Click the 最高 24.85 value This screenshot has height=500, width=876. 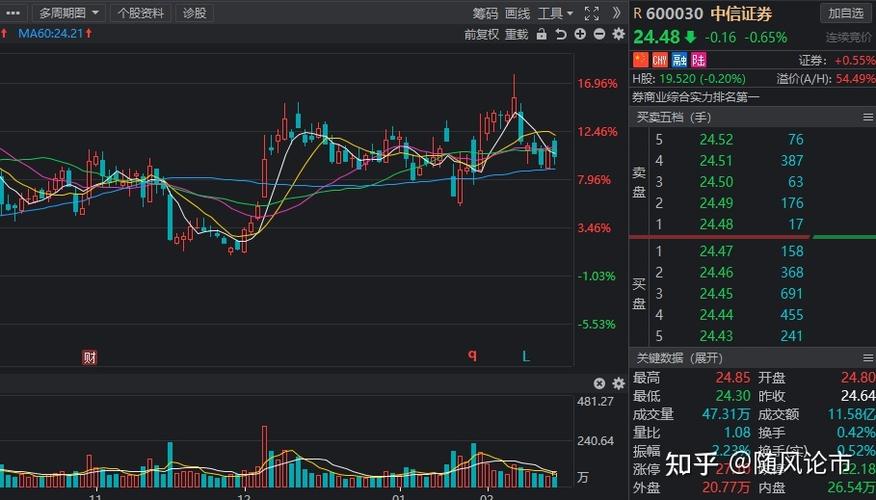[x=733, y=378]
